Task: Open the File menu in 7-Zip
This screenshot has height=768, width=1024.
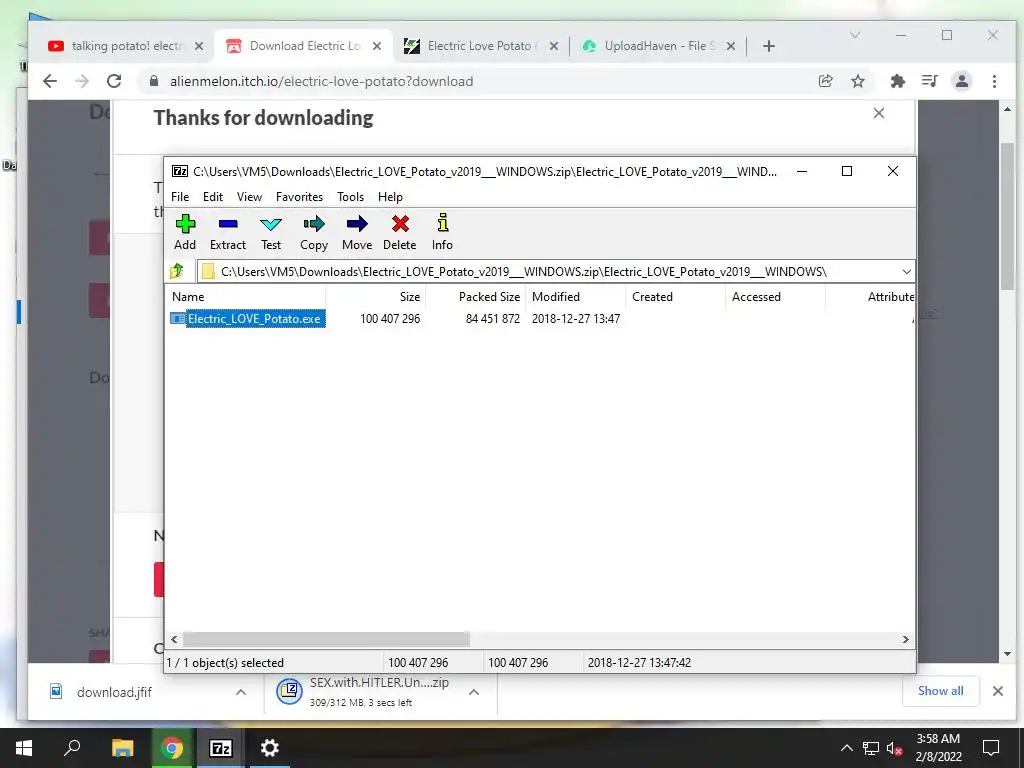Action: pos(180,197)
